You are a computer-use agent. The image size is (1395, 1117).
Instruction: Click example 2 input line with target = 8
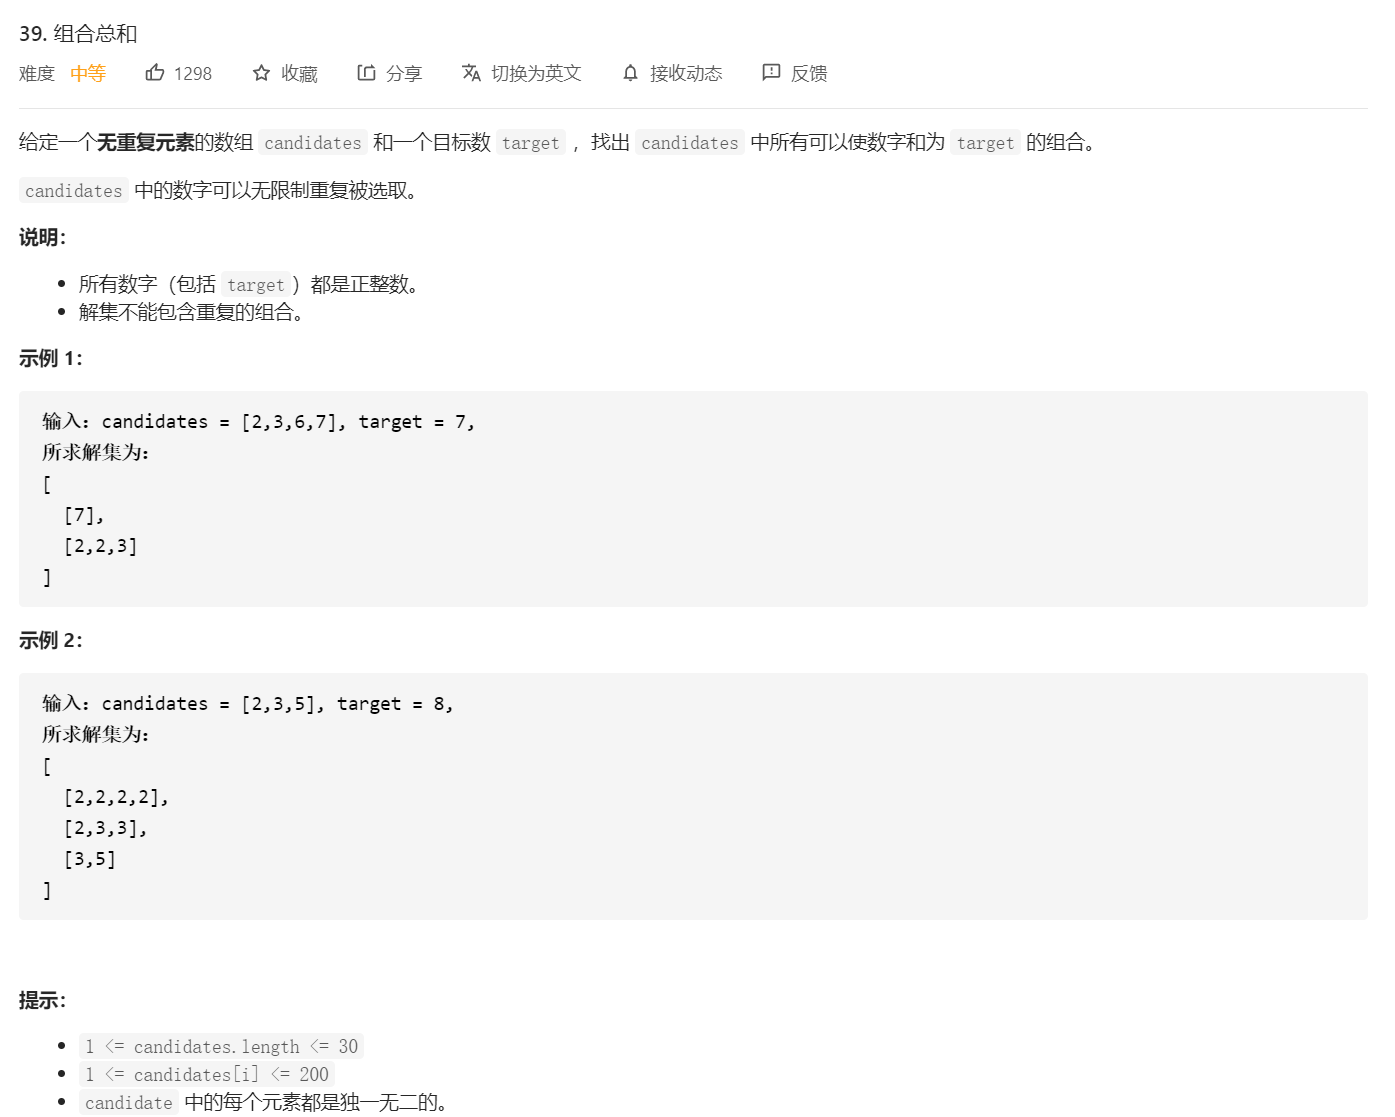pos(247,704)
